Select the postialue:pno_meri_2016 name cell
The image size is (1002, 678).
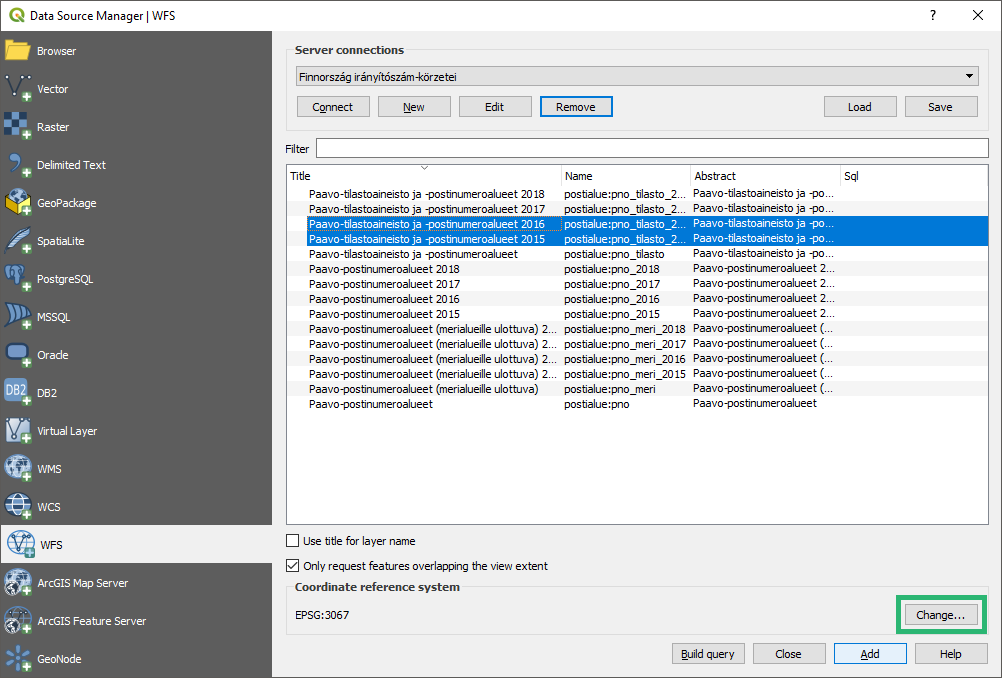click(x=624, y=359)
